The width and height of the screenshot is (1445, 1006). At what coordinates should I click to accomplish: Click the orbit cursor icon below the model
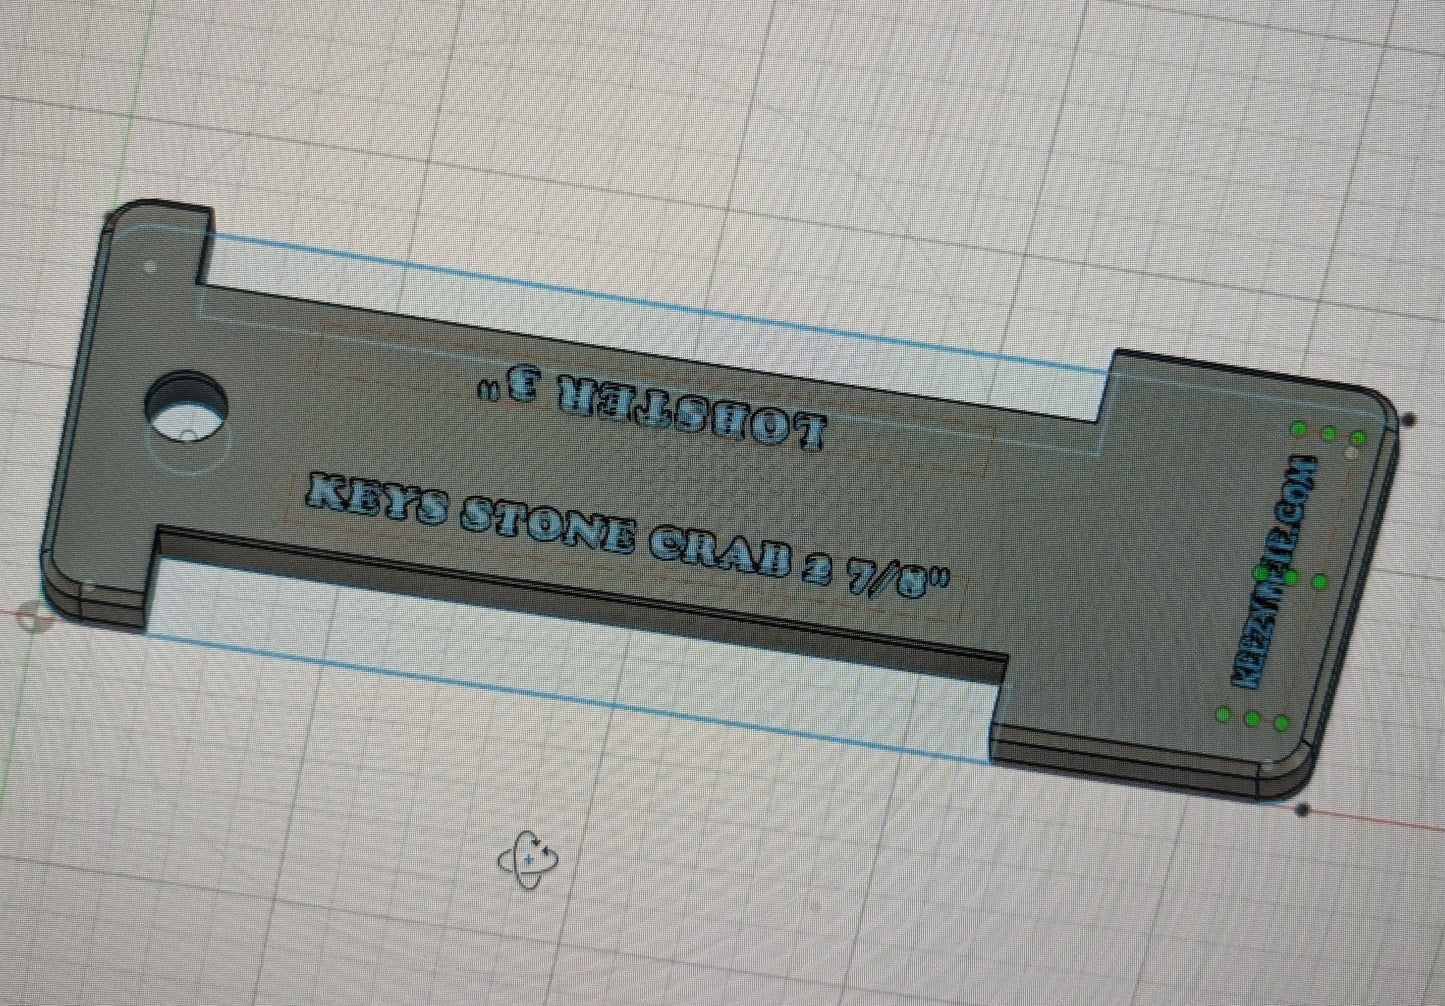point(528,859)
